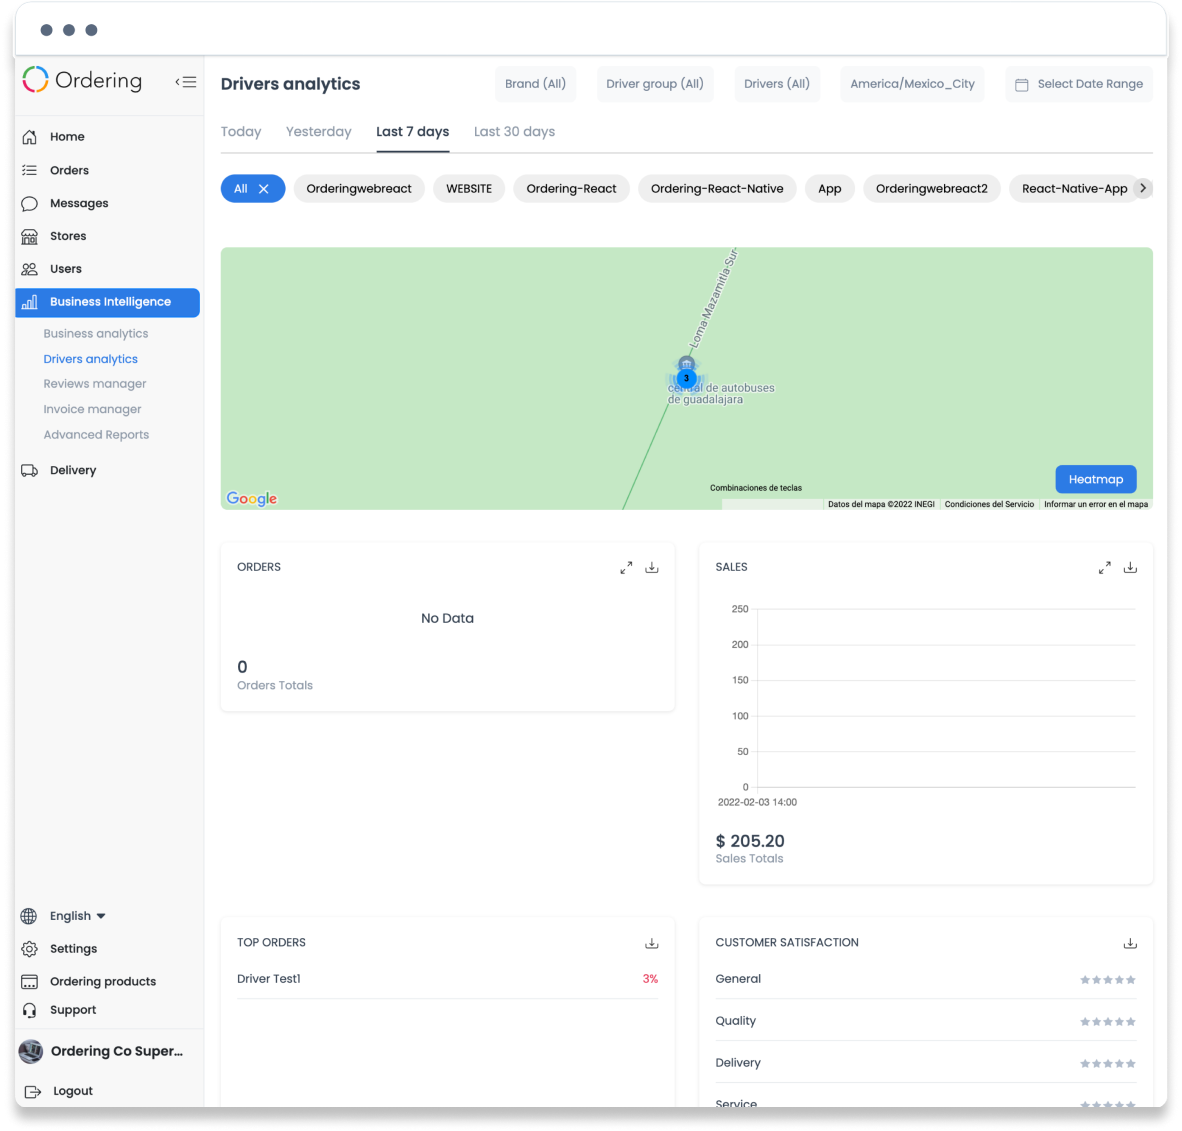Click the driver cluster marker on map
Image resolution: width=1182 pixels, height=1131 pixels.
[686, 378]
